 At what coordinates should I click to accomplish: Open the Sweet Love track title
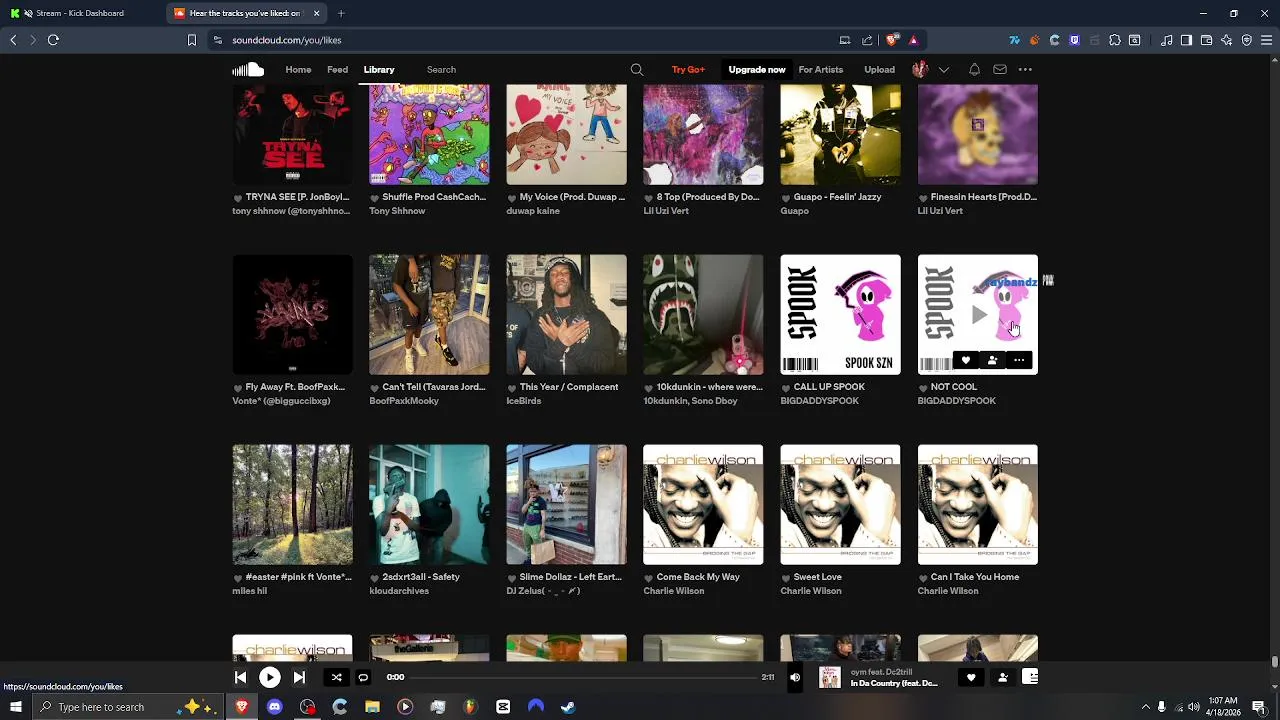[x=818, y=577]
